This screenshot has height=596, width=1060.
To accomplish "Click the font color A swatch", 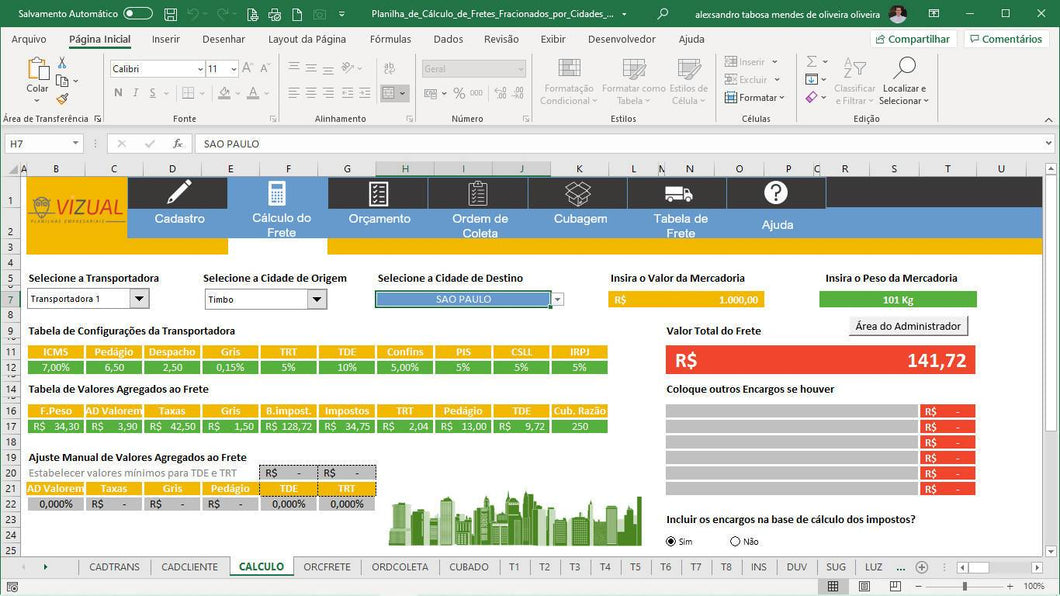I will coord(253,93).
